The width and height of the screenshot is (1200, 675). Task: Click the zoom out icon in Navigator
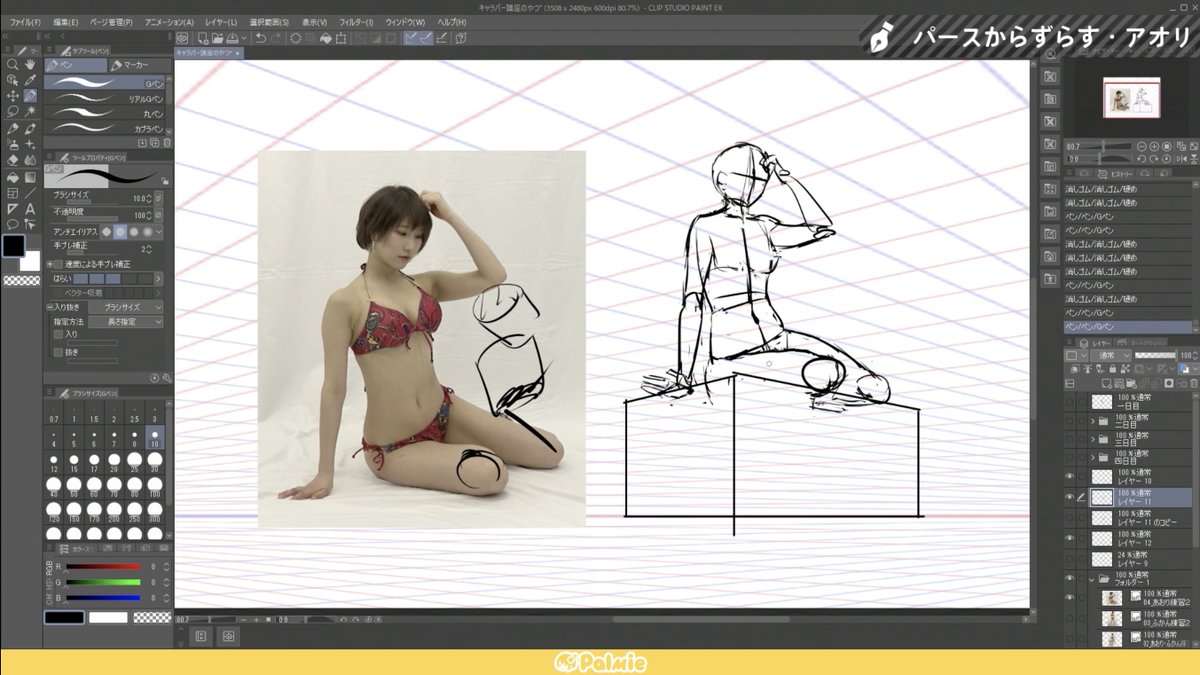[1144, 146]
